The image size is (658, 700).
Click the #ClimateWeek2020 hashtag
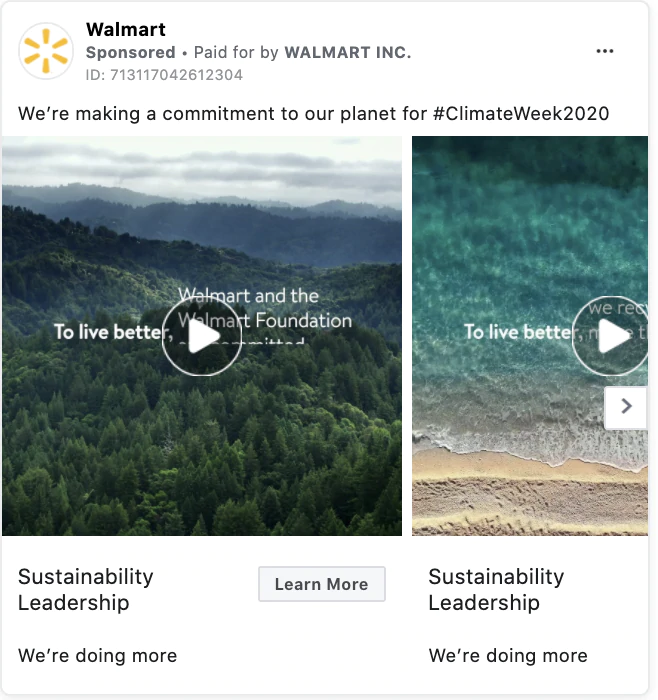tap(521, 112)
